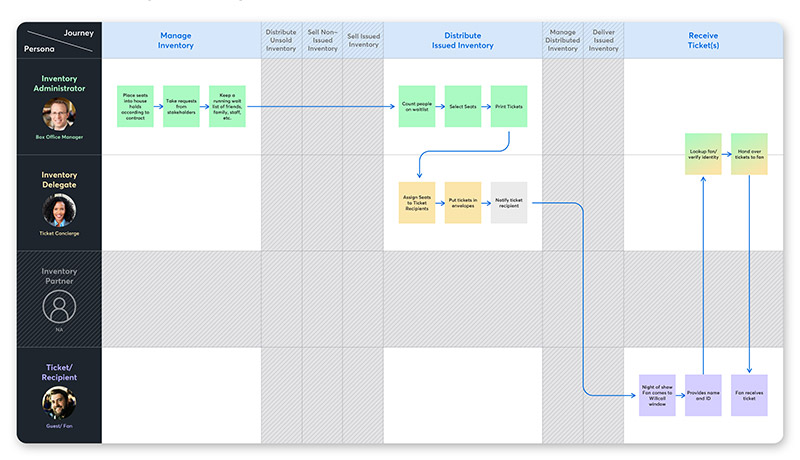Select the 'Lookup fan/verify identity' note
Screen dimensions: 800x460
pos(703,153)
